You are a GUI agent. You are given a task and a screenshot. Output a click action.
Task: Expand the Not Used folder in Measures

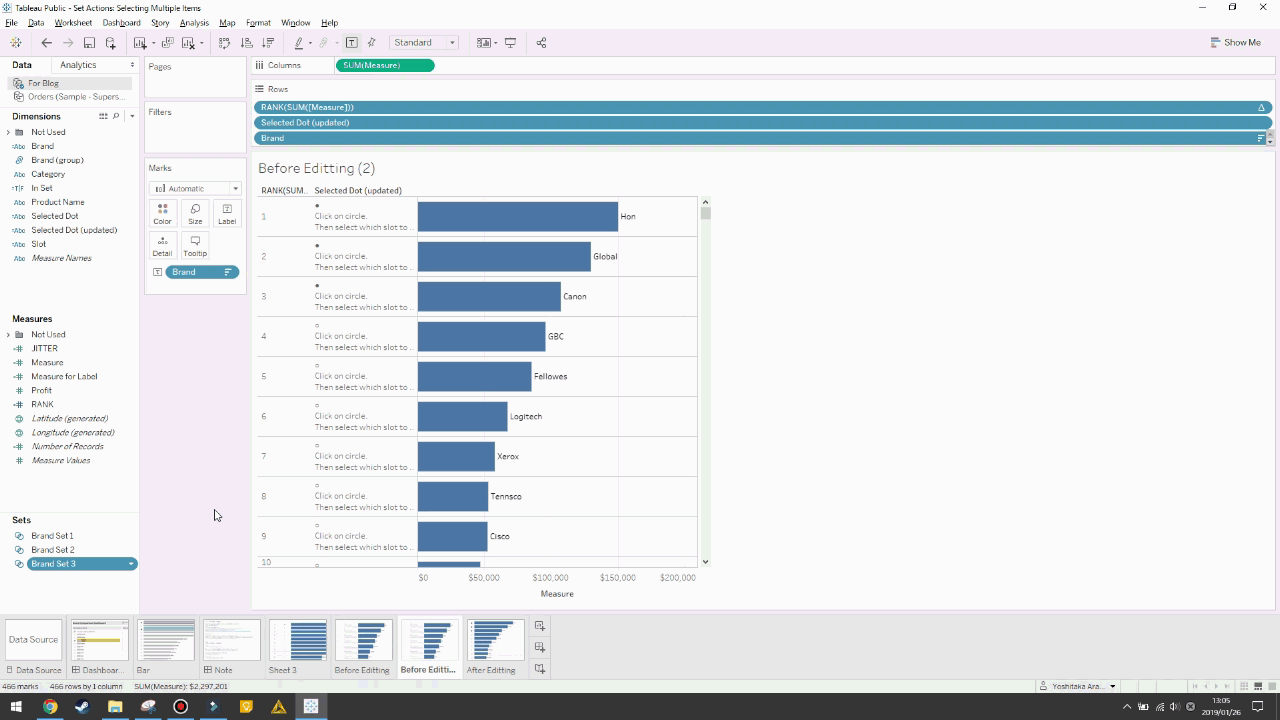[x=10, y=335]
